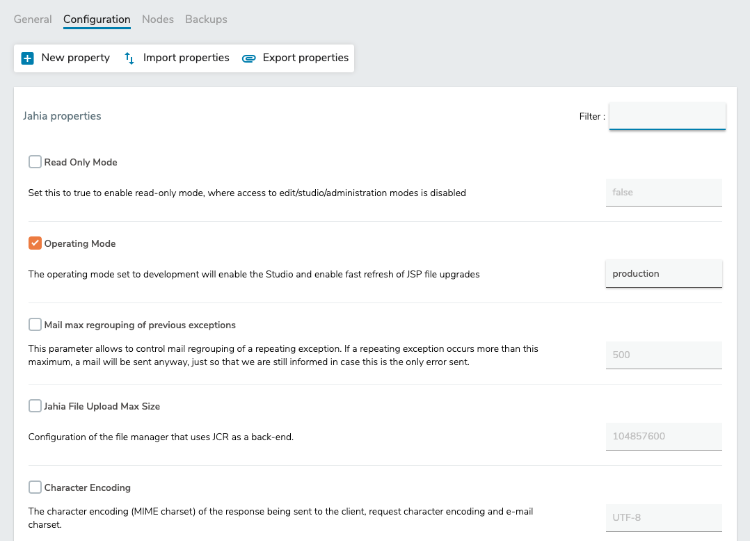Click the mail regrouping value field showing 500
This screenshot has height=541, width=750.
click(664, 355)
